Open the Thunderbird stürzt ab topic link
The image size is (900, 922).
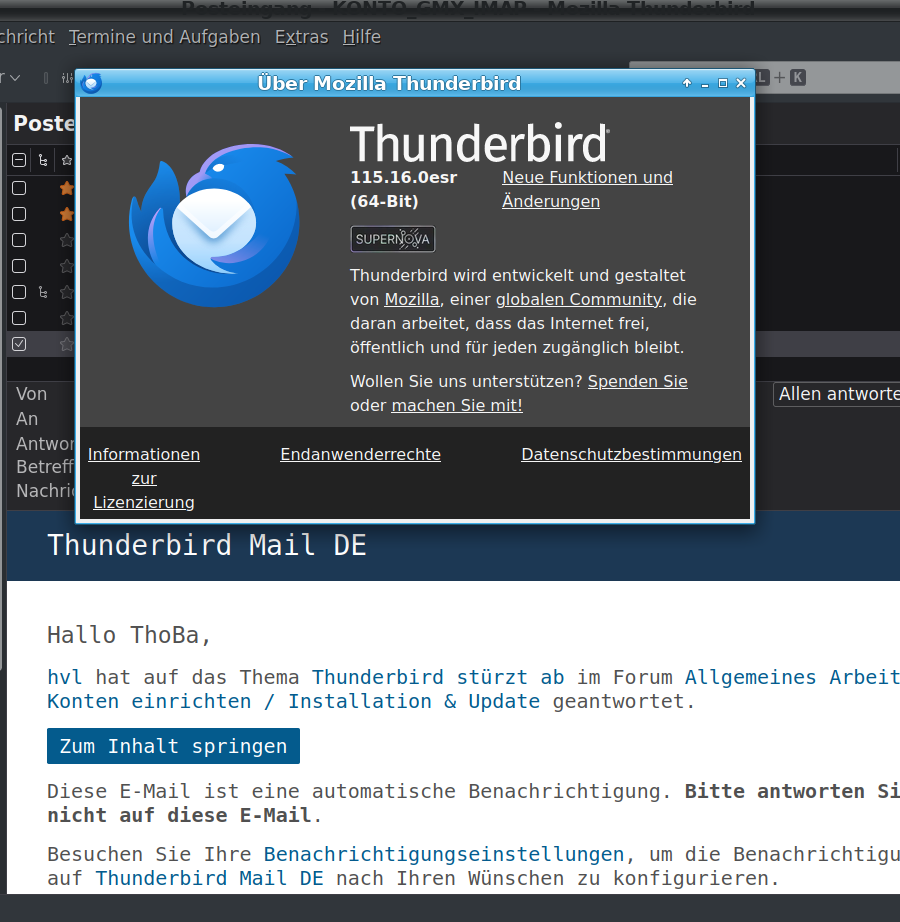click(x=437, y=677)
